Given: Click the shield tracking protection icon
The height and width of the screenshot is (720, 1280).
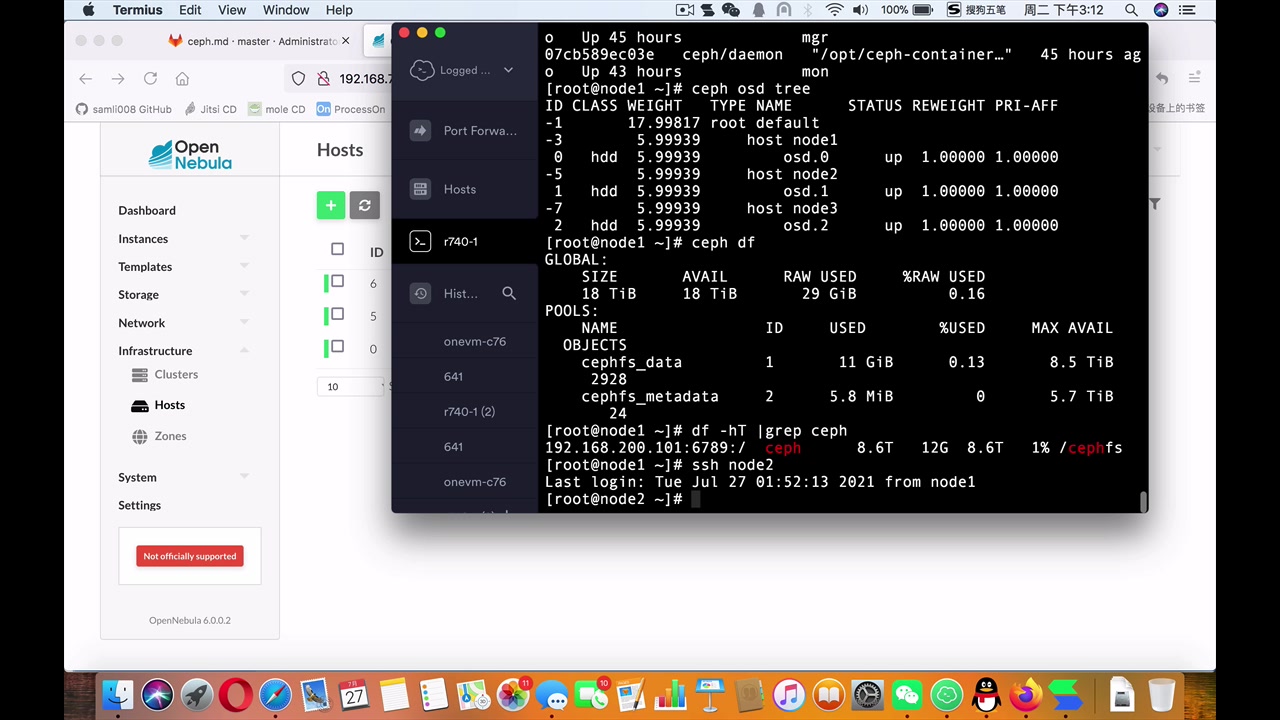Looking at the screenshot, I should click(298, 79).
